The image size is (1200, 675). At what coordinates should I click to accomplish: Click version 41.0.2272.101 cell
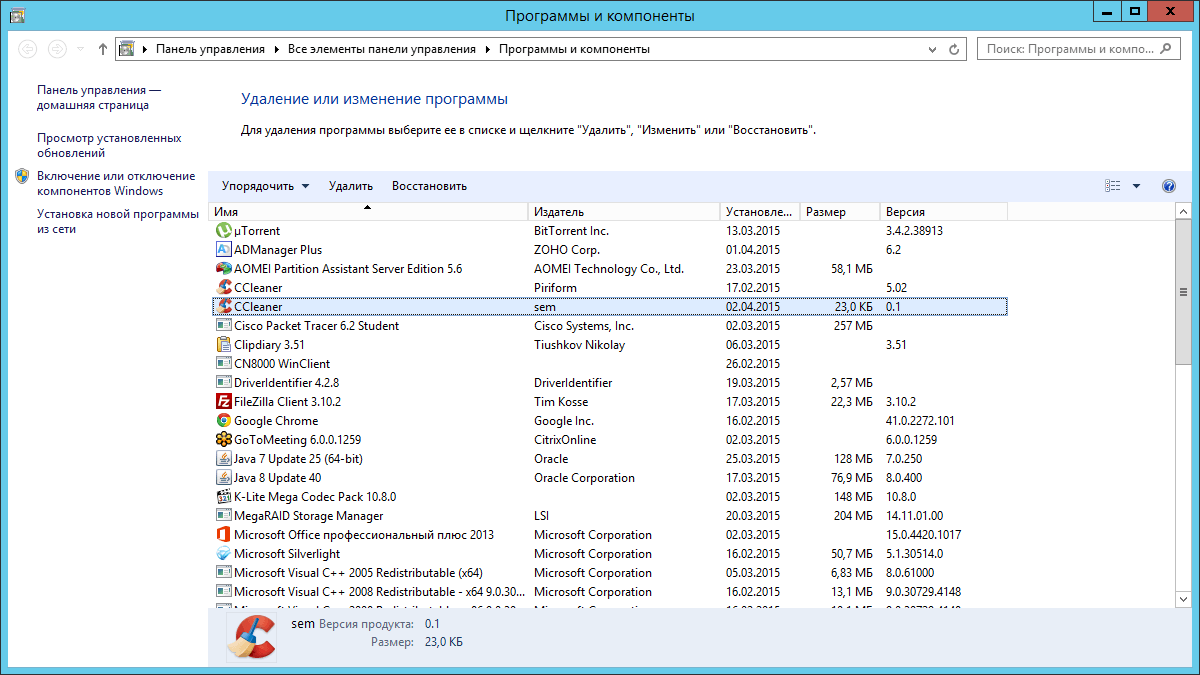pyautogui.click(x=920, y=421)
